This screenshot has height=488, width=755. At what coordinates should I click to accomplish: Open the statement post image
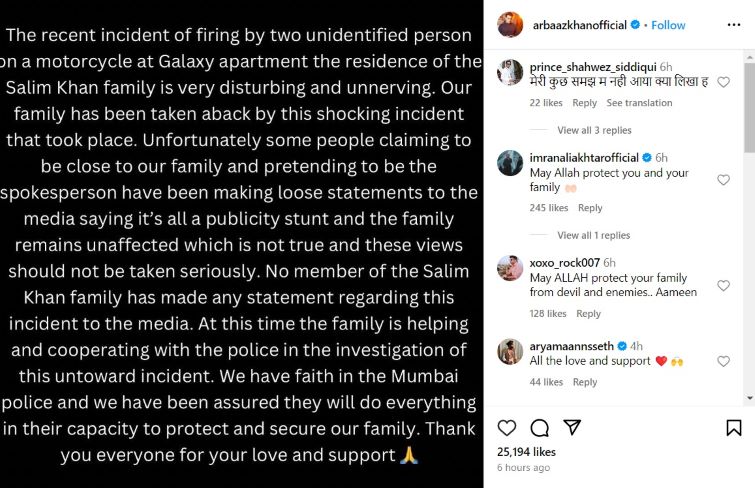coord(242,244)
